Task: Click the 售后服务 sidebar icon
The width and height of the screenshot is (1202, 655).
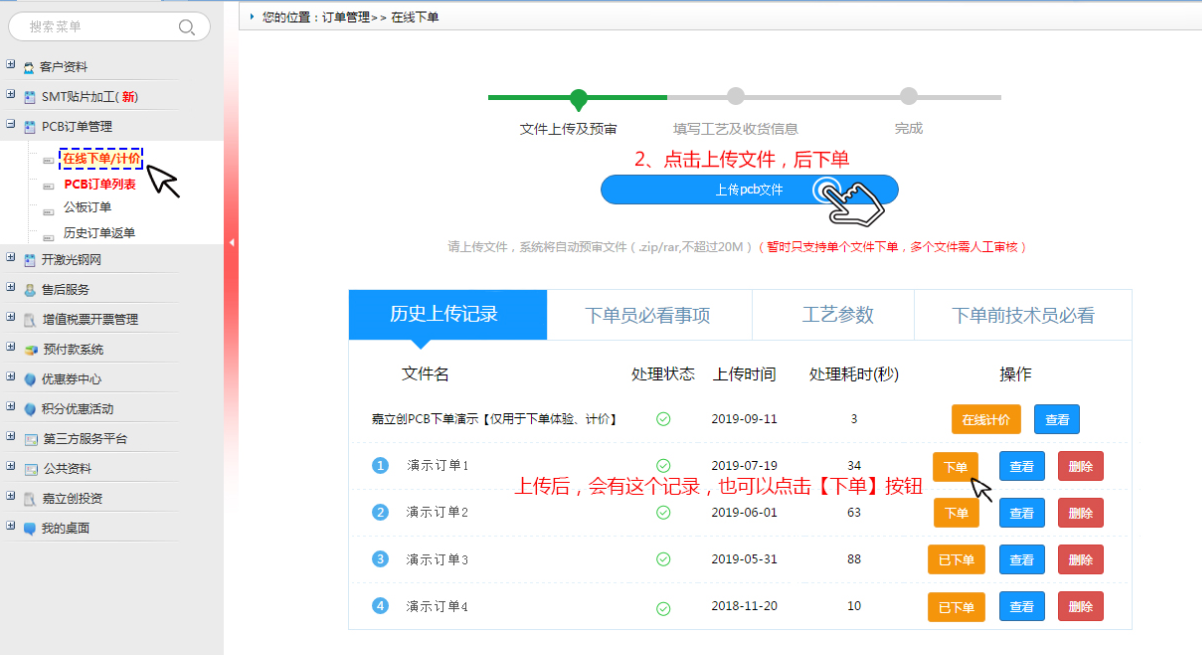Action: point(29,290)
